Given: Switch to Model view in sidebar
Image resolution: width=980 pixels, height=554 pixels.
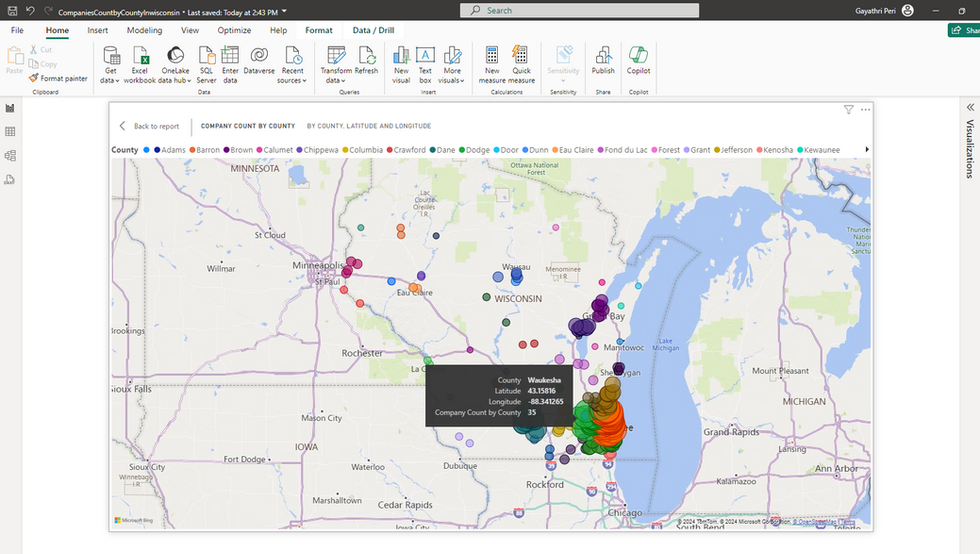Looking at the screenshot, I should pos(10,156).
